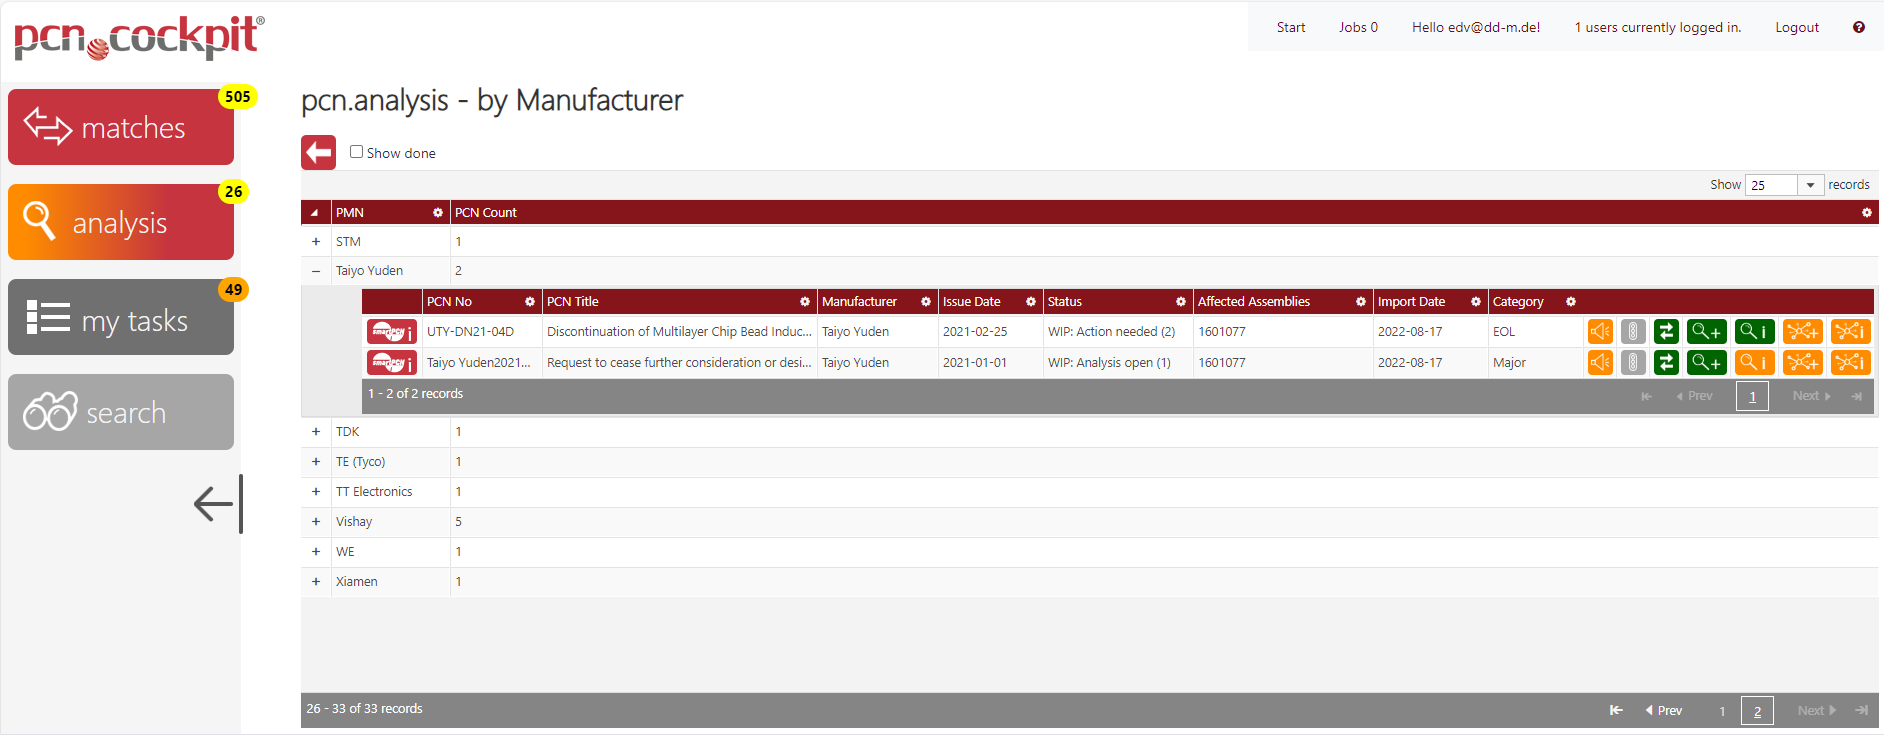
Task: Open the records-per-page dropdown showing 25
Action: 1784,185
